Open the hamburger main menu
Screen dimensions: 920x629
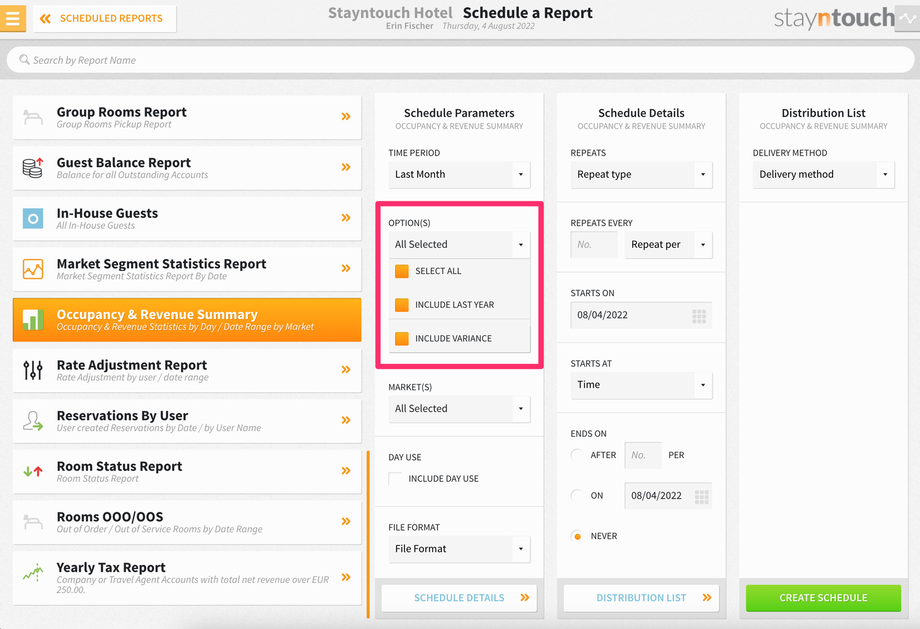[12, 18]
